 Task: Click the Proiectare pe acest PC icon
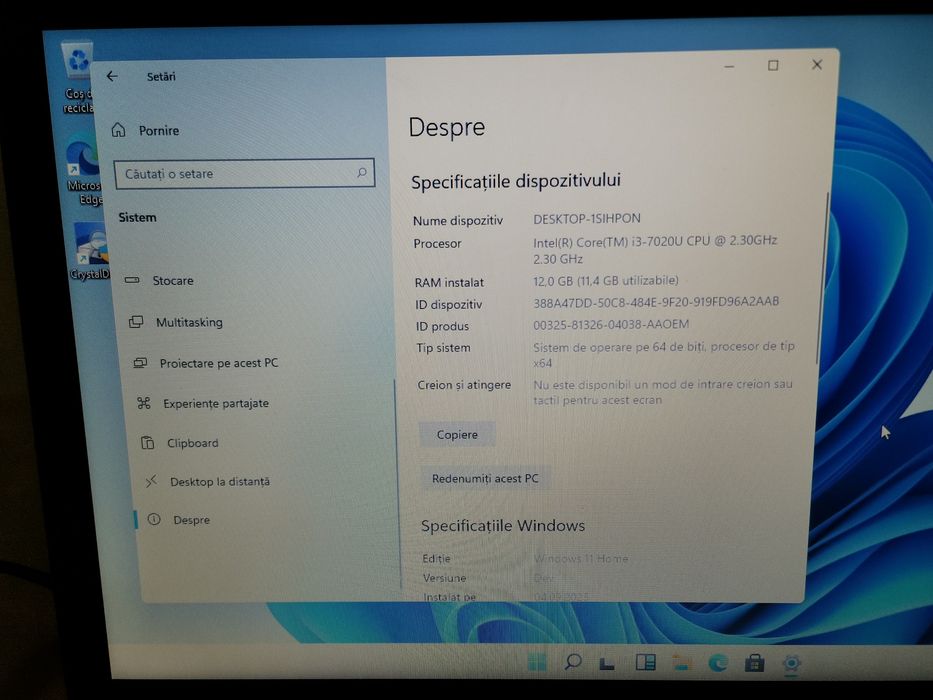pyautogui.click(x=140, y=362)
